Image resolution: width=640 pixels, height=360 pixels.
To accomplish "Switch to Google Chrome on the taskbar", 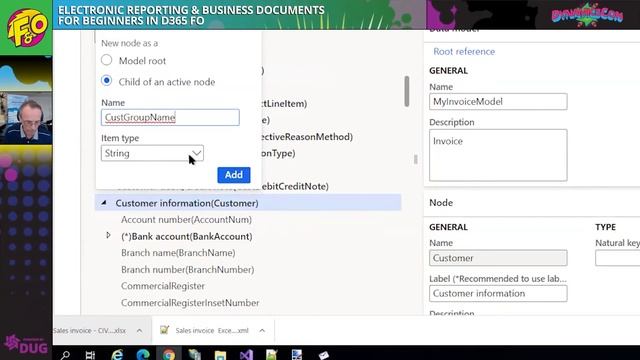I will click(x=169, y=354).
